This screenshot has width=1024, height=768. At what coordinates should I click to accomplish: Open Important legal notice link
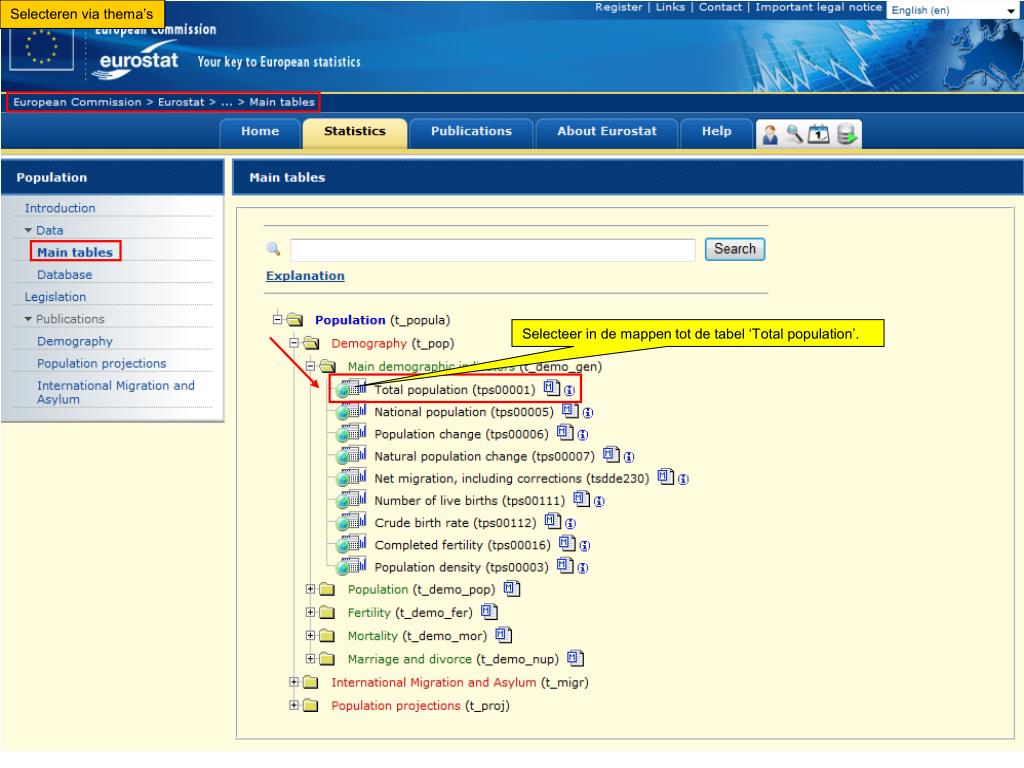coord(818,7)
